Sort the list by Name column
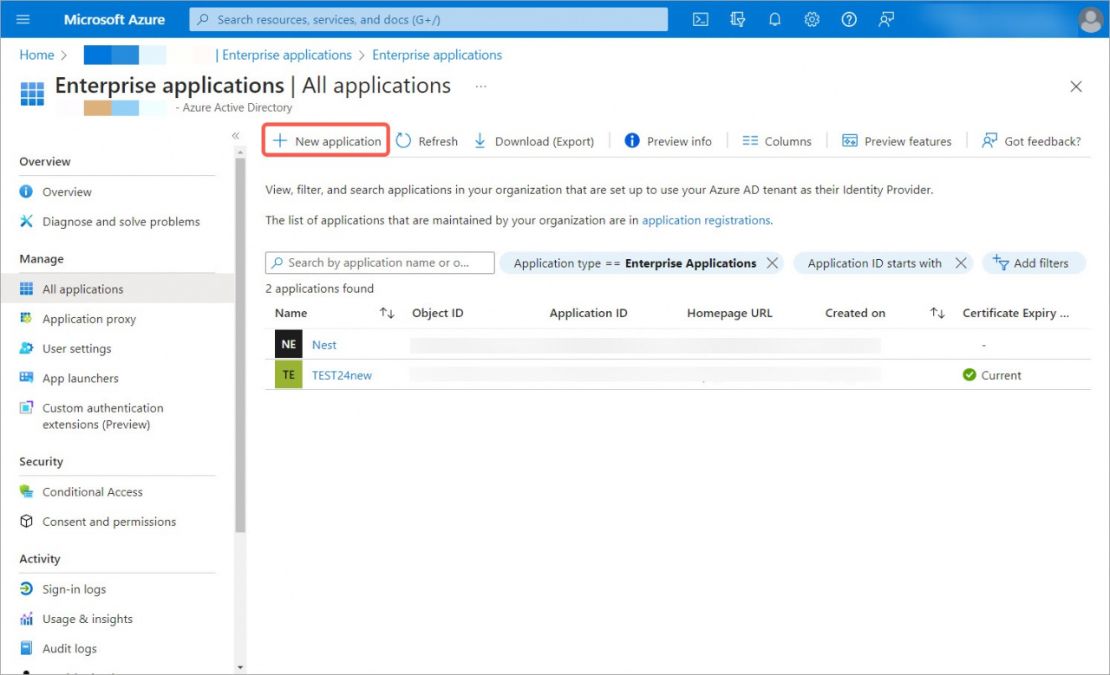This screenshot has height=675, width=1110. (387, 313)
